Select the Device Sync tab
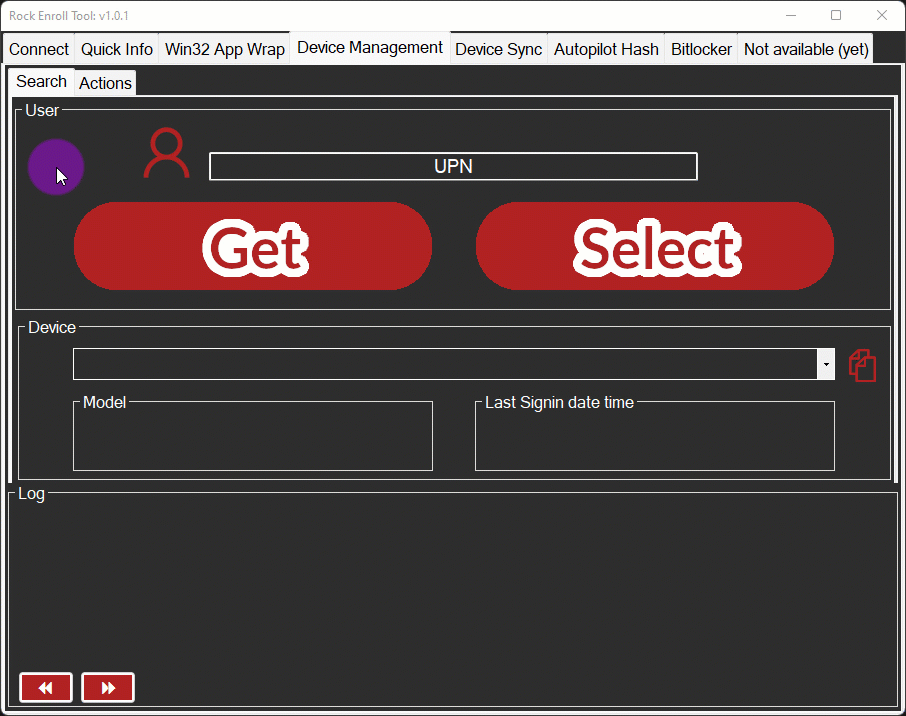 coord(498,48)
